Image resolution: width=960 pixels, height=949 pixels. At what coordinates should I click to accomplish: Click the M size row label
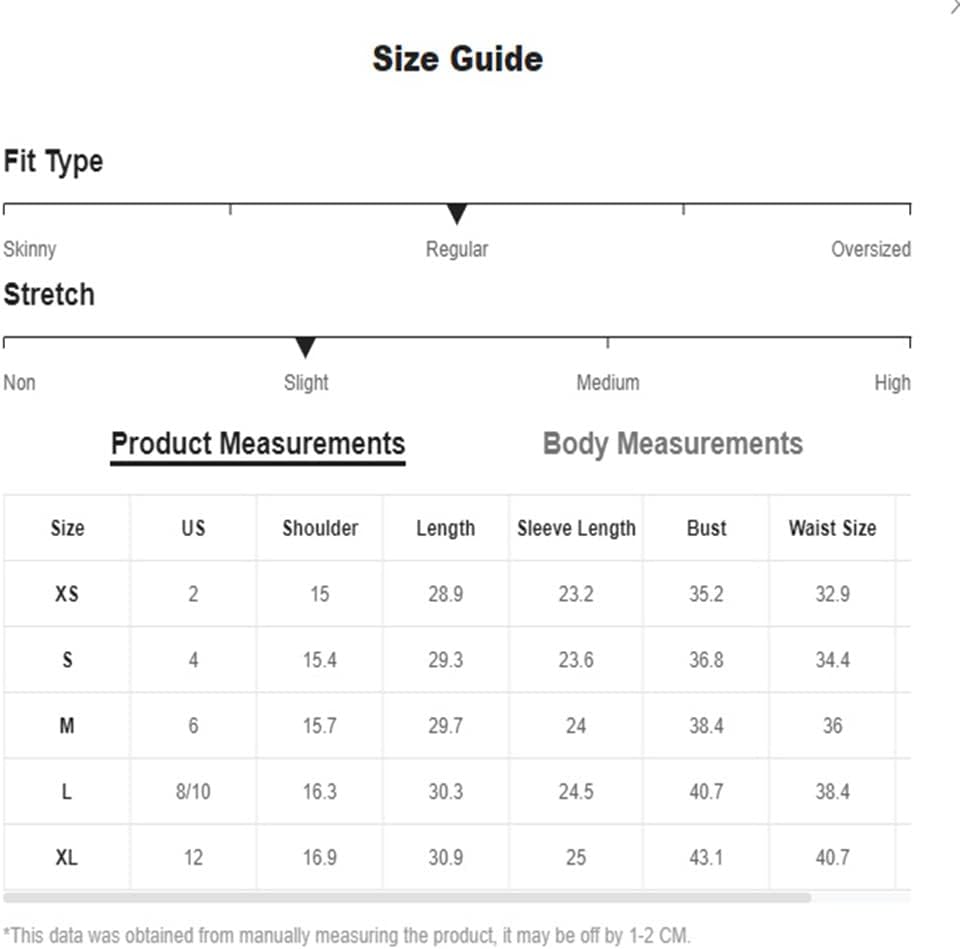(67, 725)
